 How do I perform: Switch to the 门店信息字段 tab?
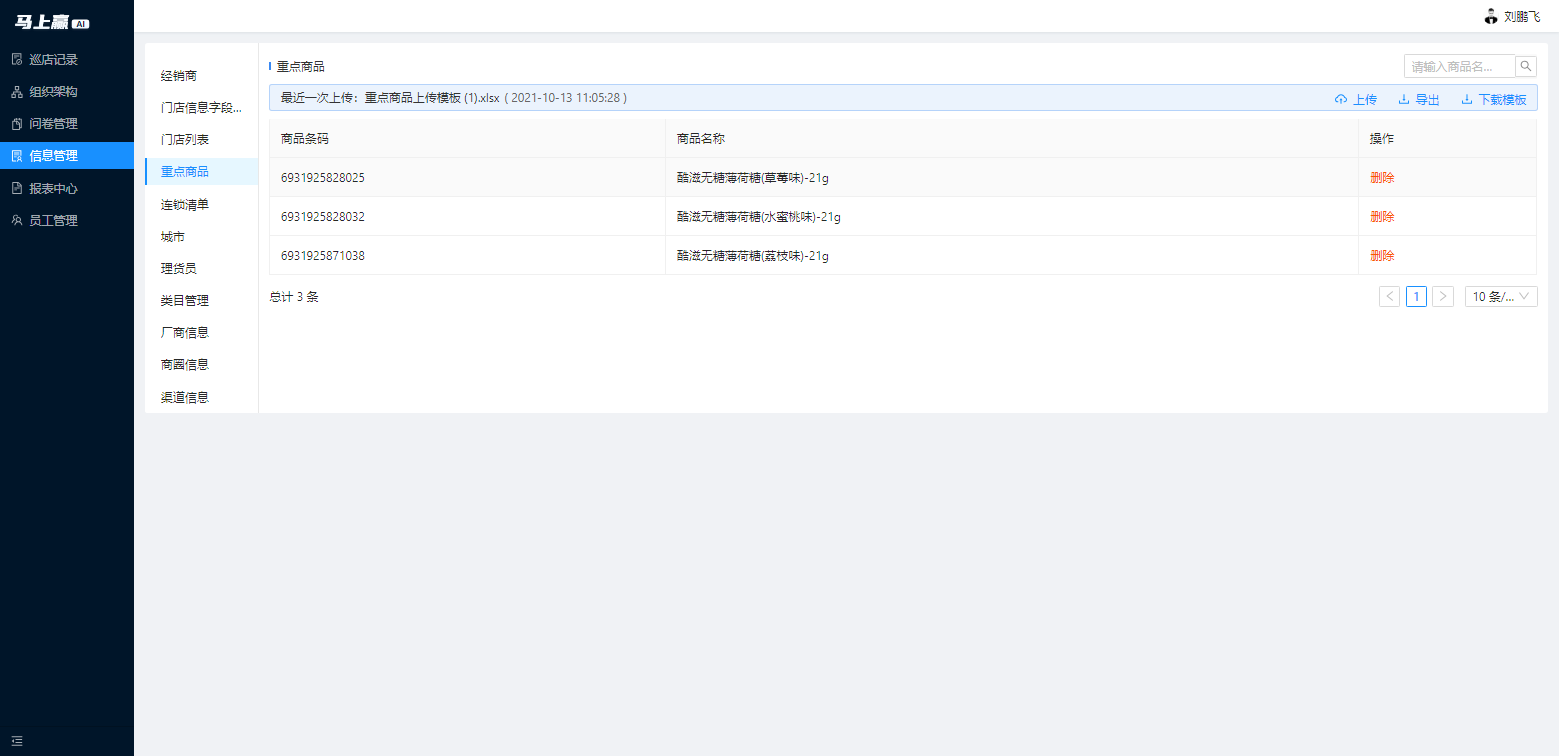201,108
